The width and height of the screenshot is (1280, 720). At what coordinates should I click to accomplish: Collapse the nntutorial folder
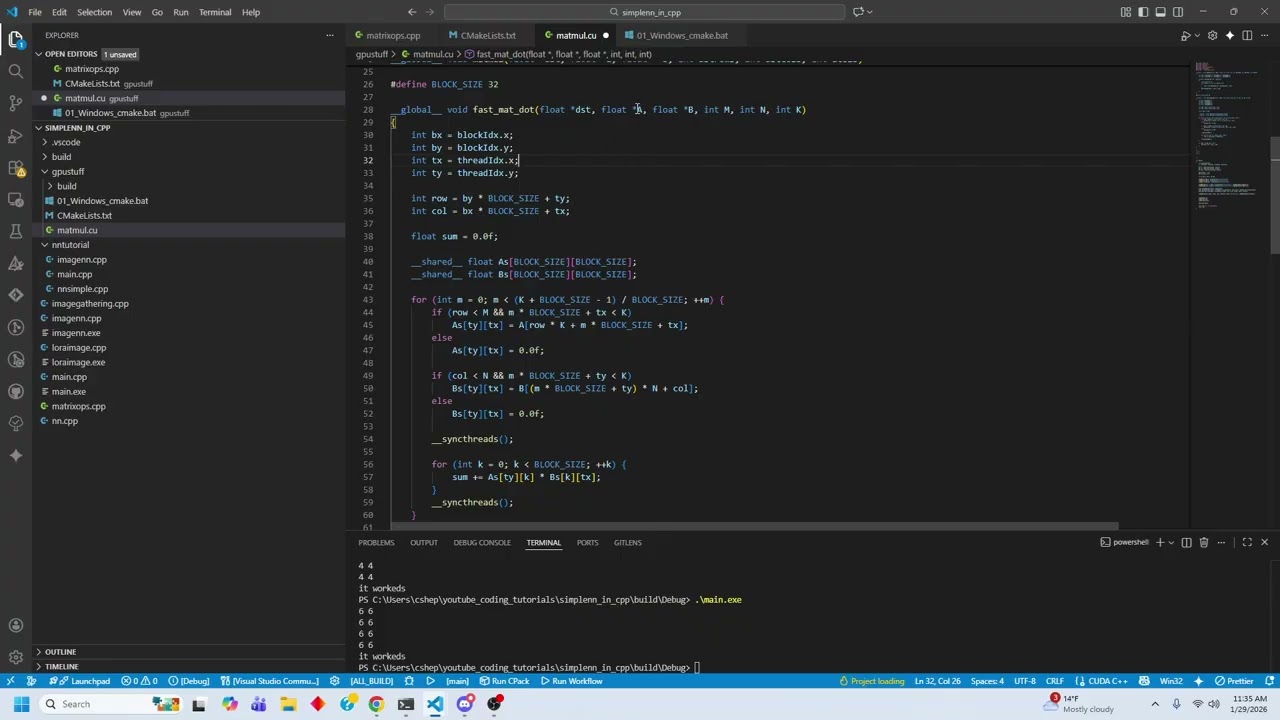coord(45,245)
